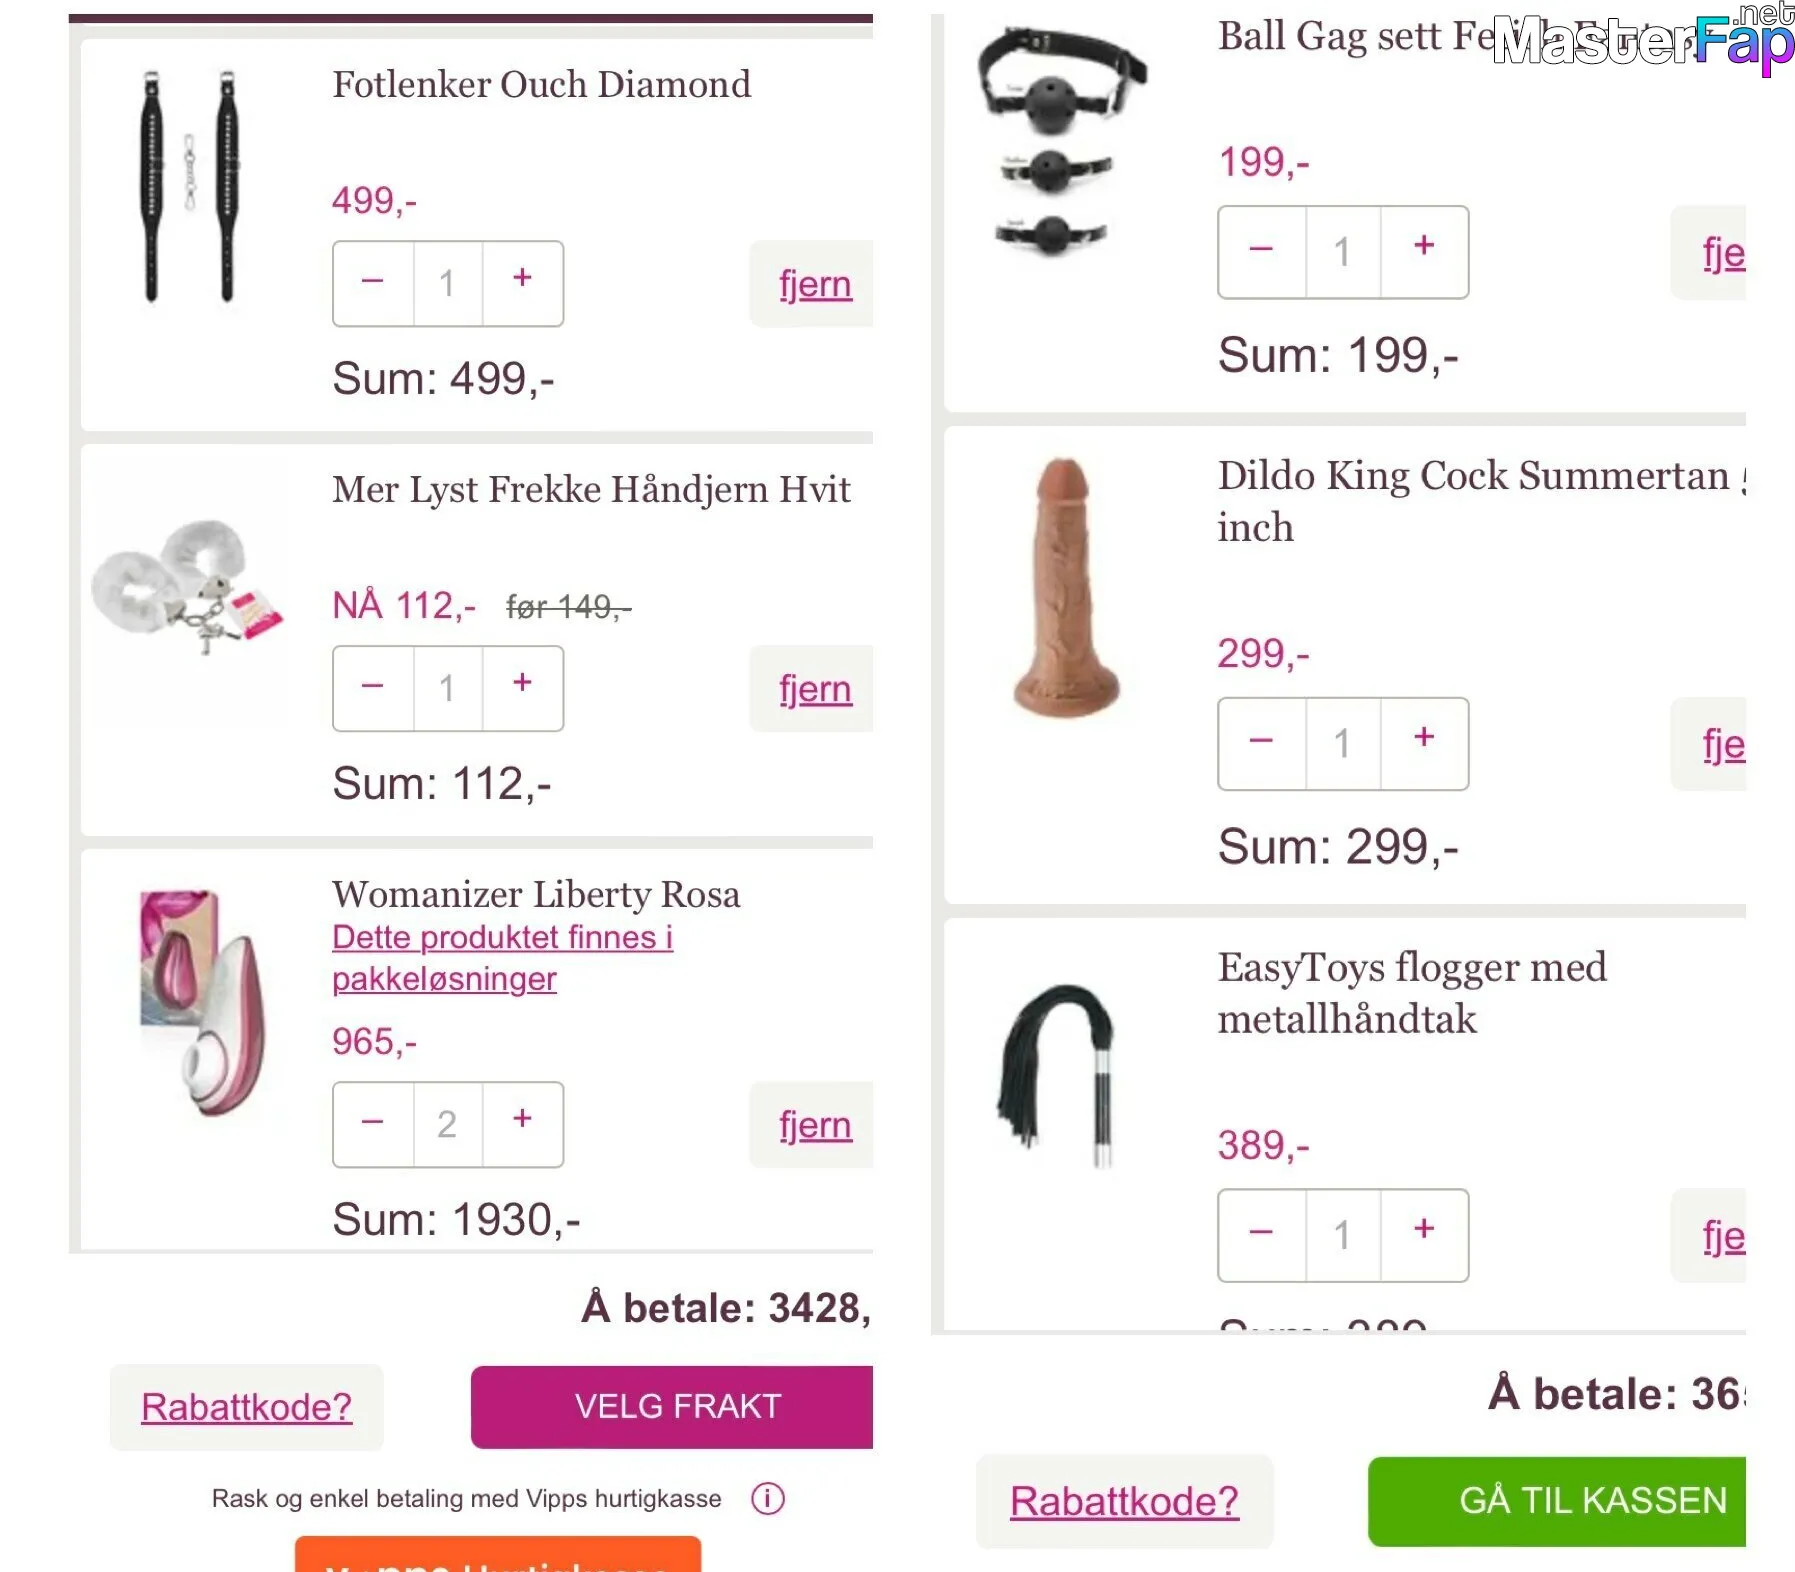This screenshot has height=1572, width=1795.
Task: Click the orange Vipps Hurtigkasse button
Action: click(x=498, y=1554)
